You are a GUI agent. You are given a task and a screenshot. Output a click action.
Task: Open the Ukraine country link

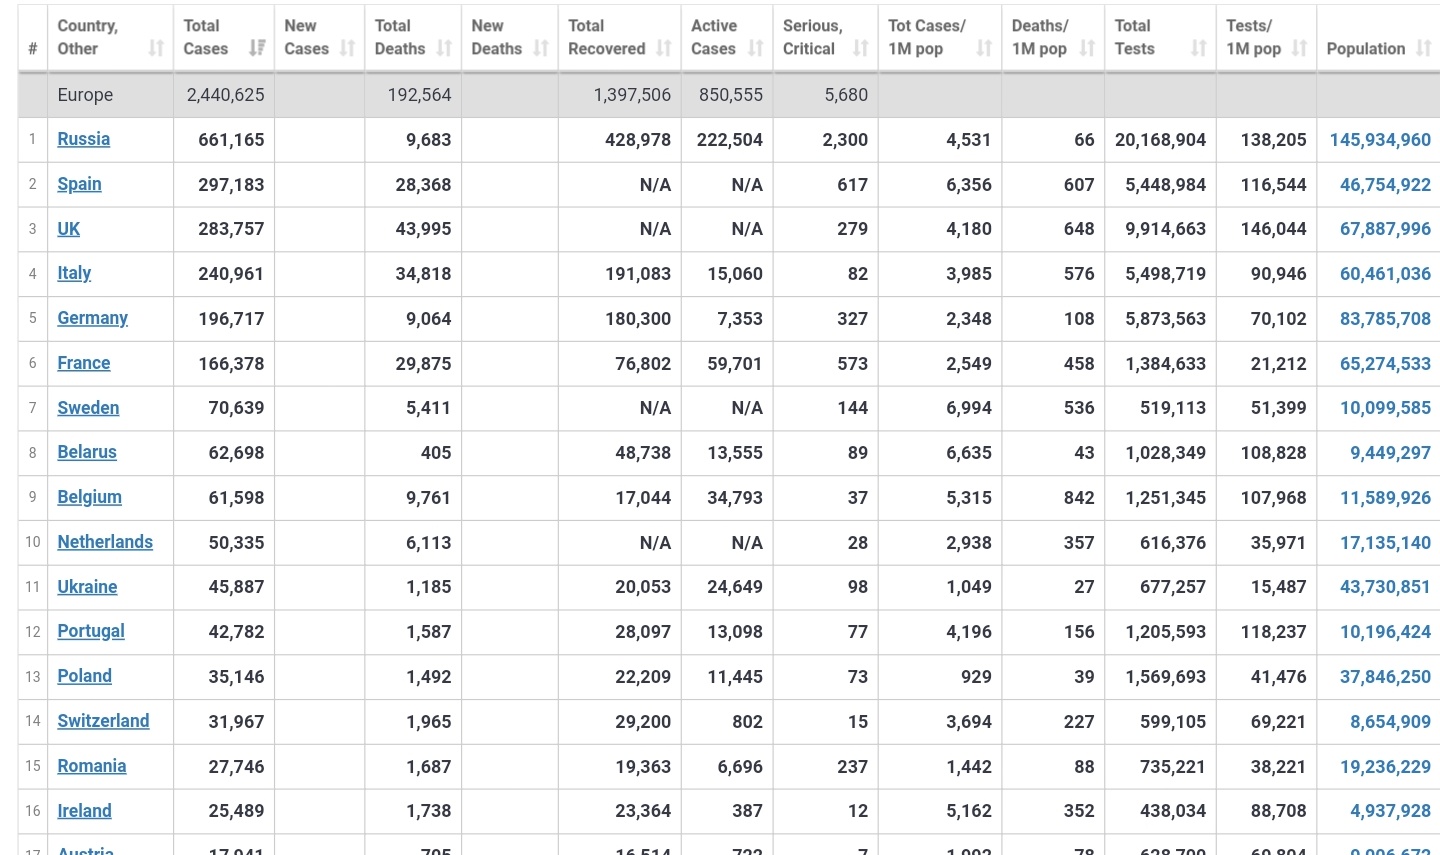coord(87,587)
